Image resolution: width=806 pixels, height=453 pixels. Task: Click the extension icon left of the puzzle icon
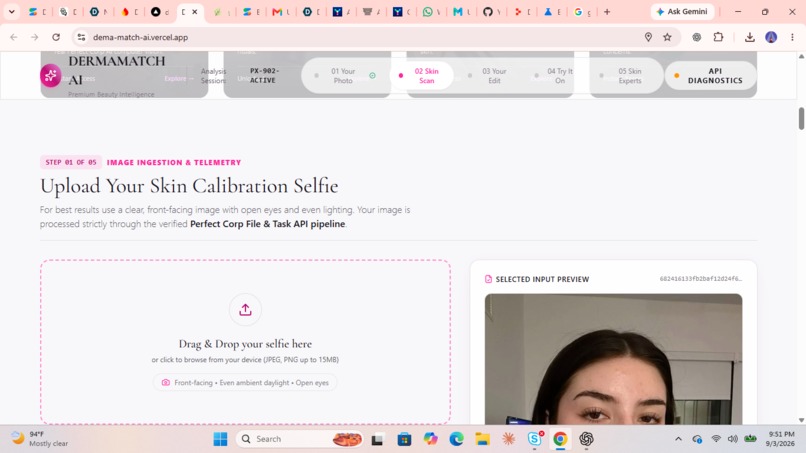(x=697, y=37)
